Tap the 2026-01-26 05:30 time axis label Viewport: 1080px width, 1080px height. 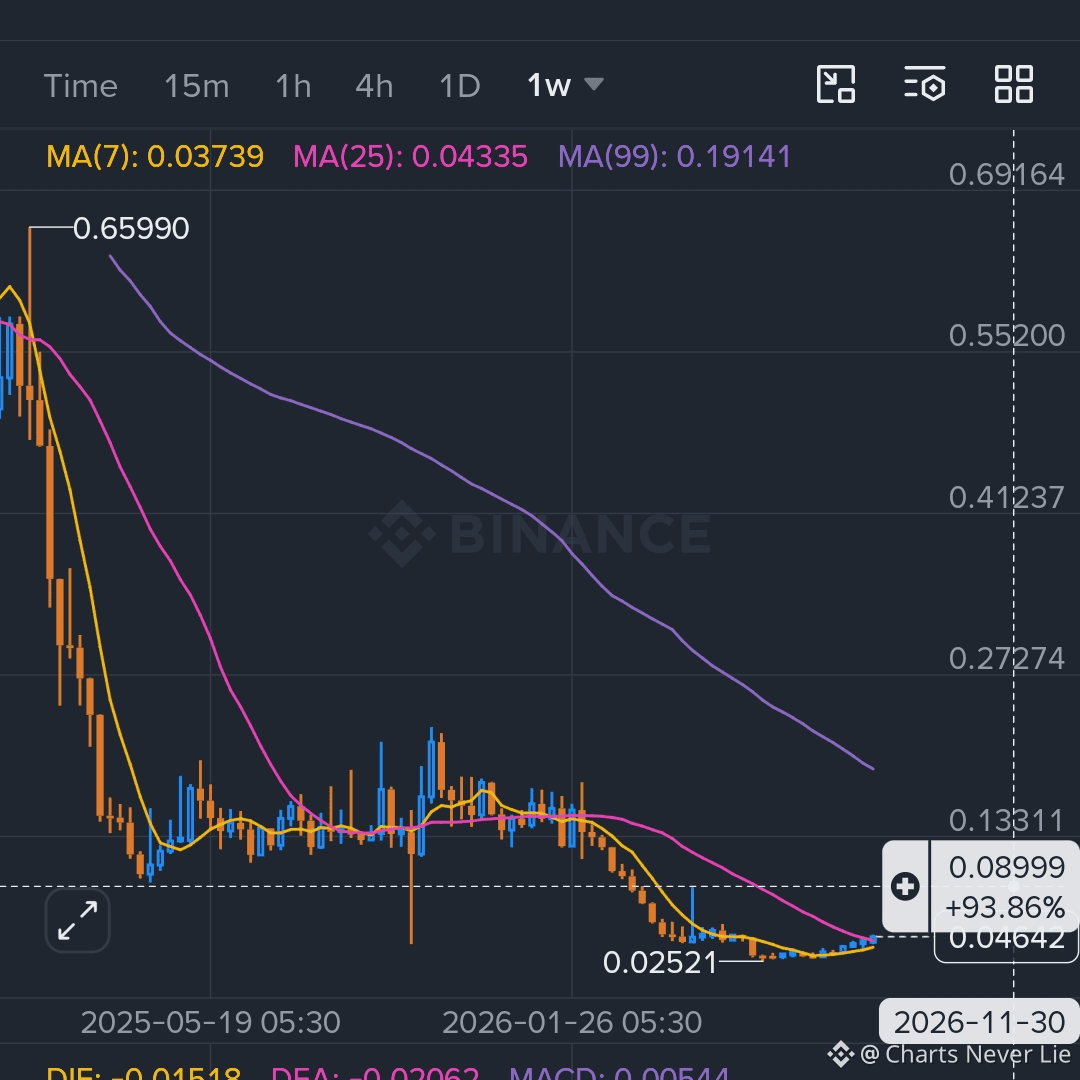click(572, 1022)
